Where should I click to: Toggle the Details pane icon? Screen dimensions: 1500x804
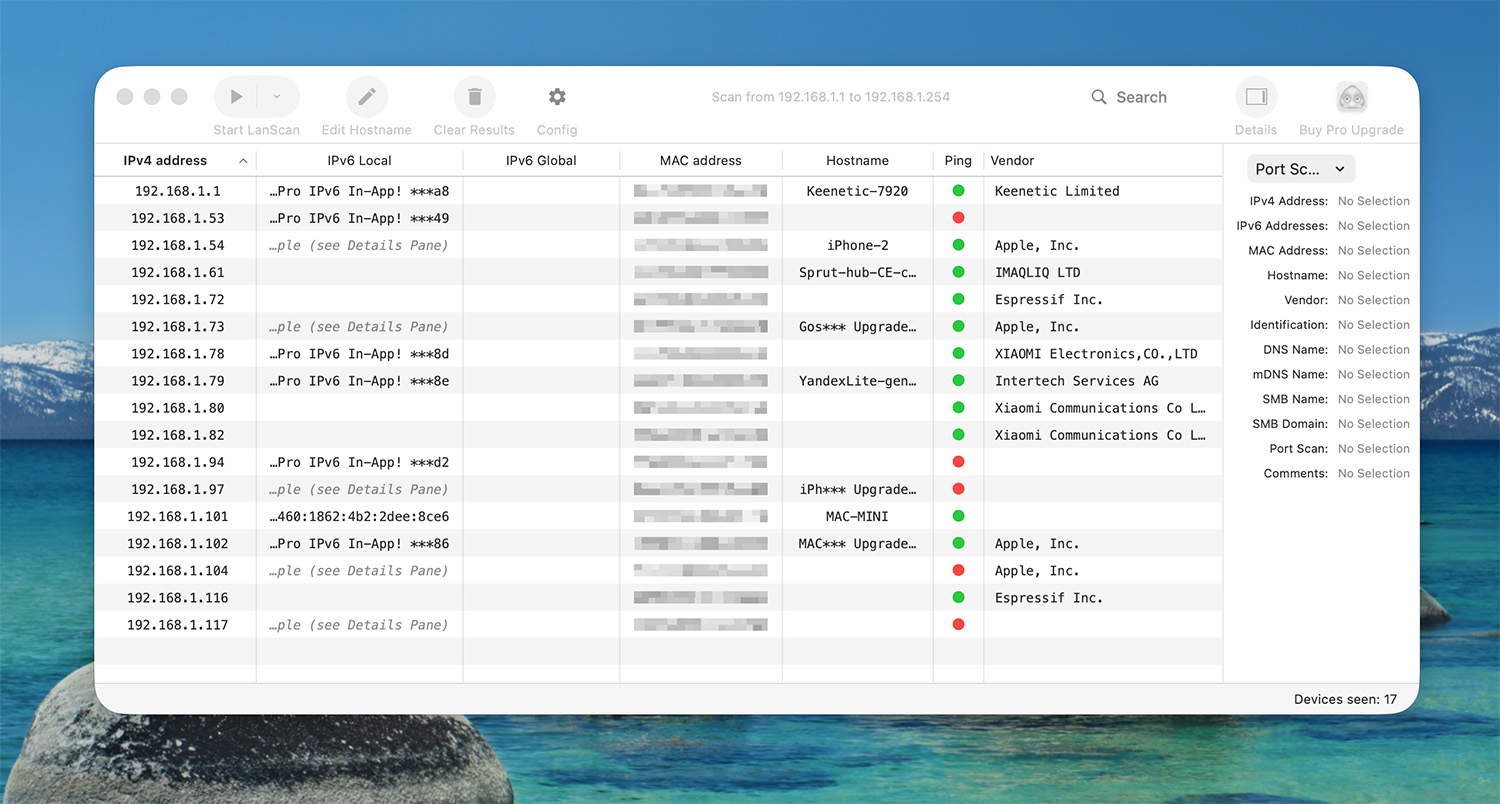1256,97
